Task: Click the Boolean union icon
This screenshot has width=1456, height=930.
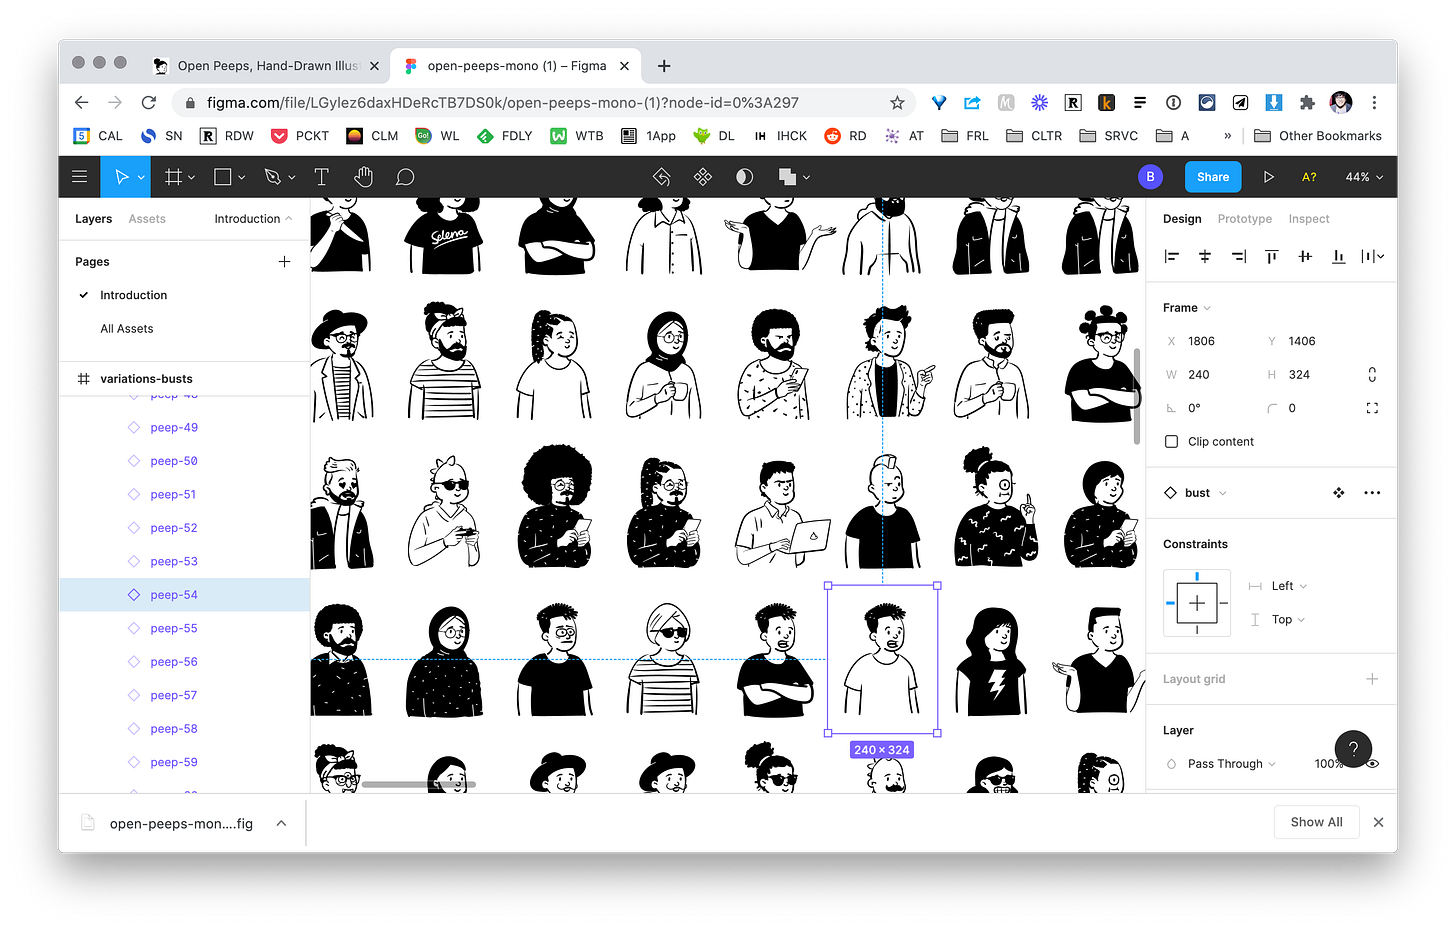Action: pos(788,177)
